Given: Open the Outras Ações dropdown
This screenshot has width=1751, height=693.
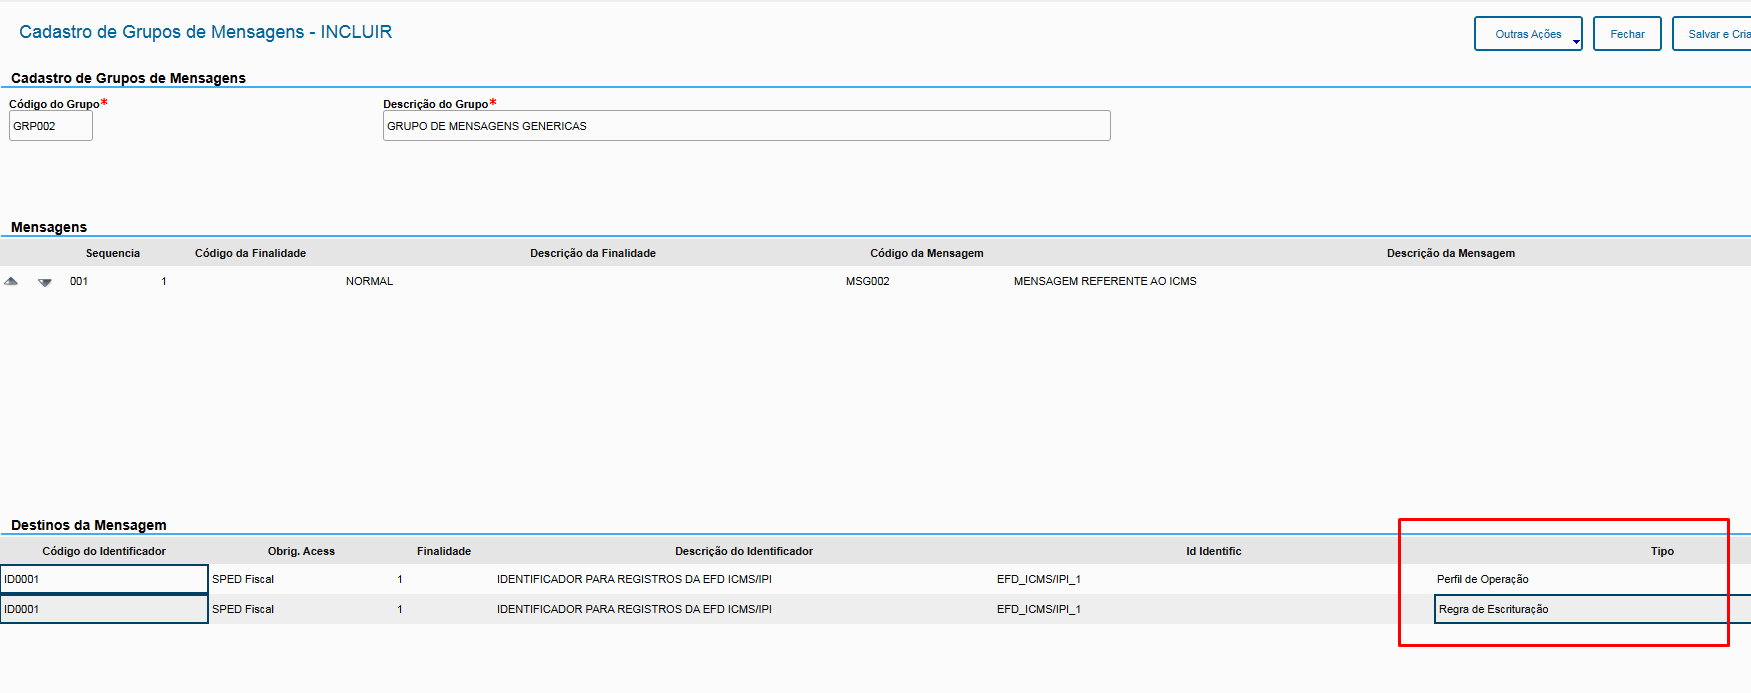Looking at the screenshot, I should pyautogui.click(x=1527, y=34).
